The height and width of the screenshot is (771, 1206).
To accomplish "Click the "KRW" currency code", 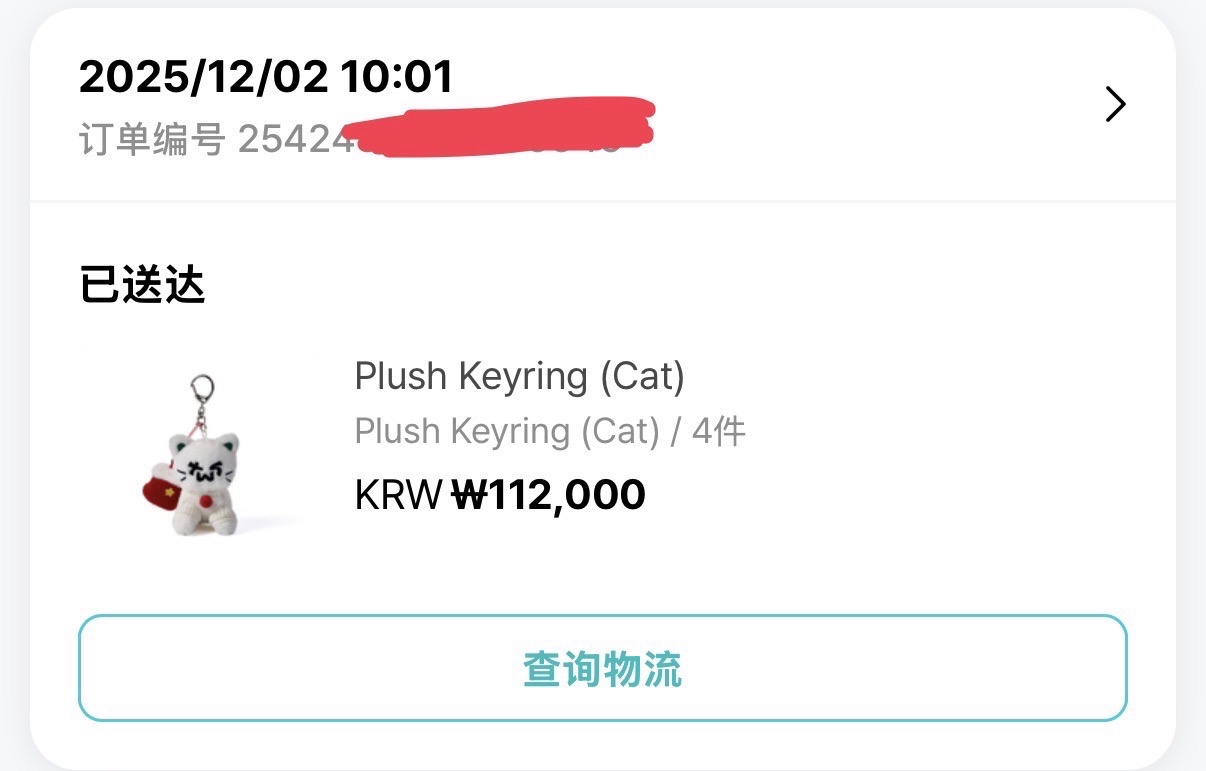I will [398, 494].
